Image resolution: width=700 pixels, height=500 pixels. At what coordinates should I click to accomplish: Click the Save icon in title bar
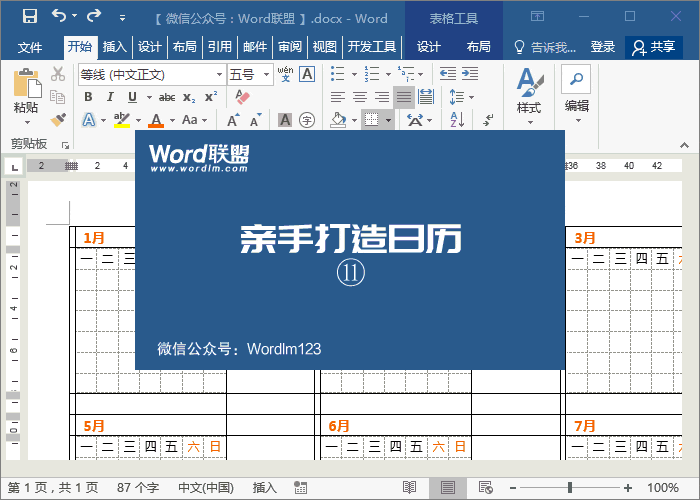(x=30, y=17)
